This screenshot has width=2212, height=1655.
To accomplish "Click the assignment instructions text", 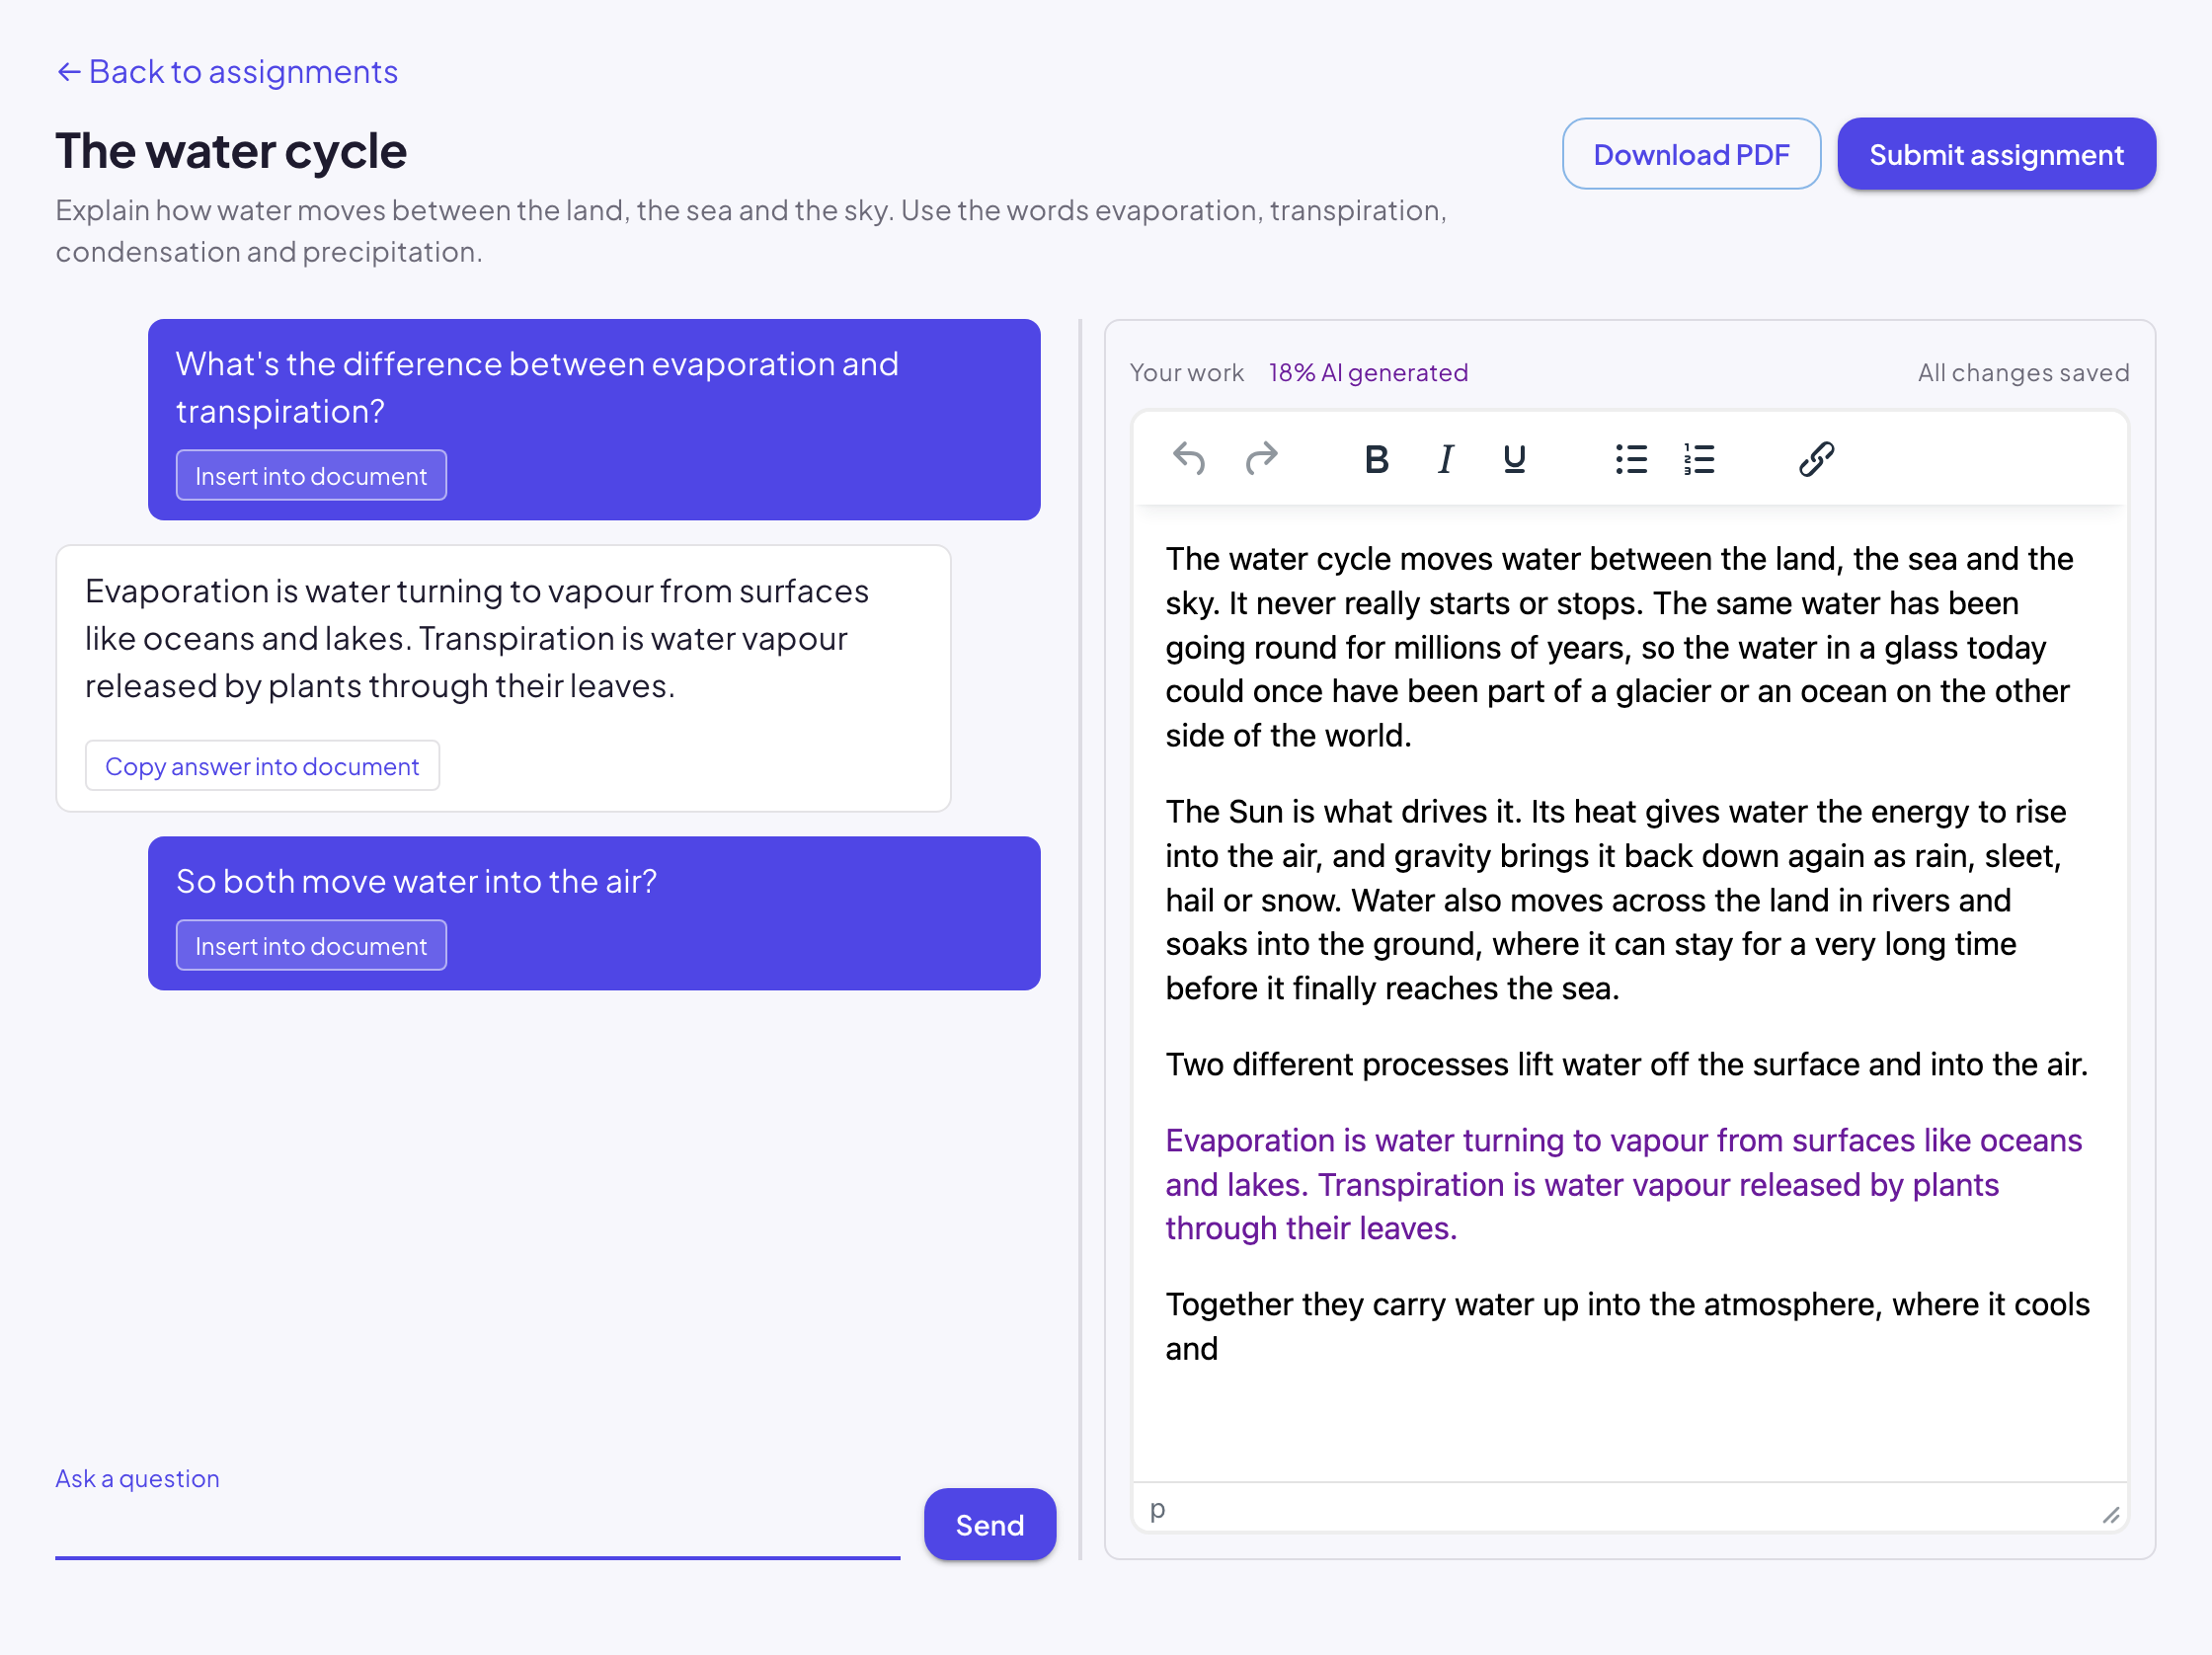I will 751,231.
